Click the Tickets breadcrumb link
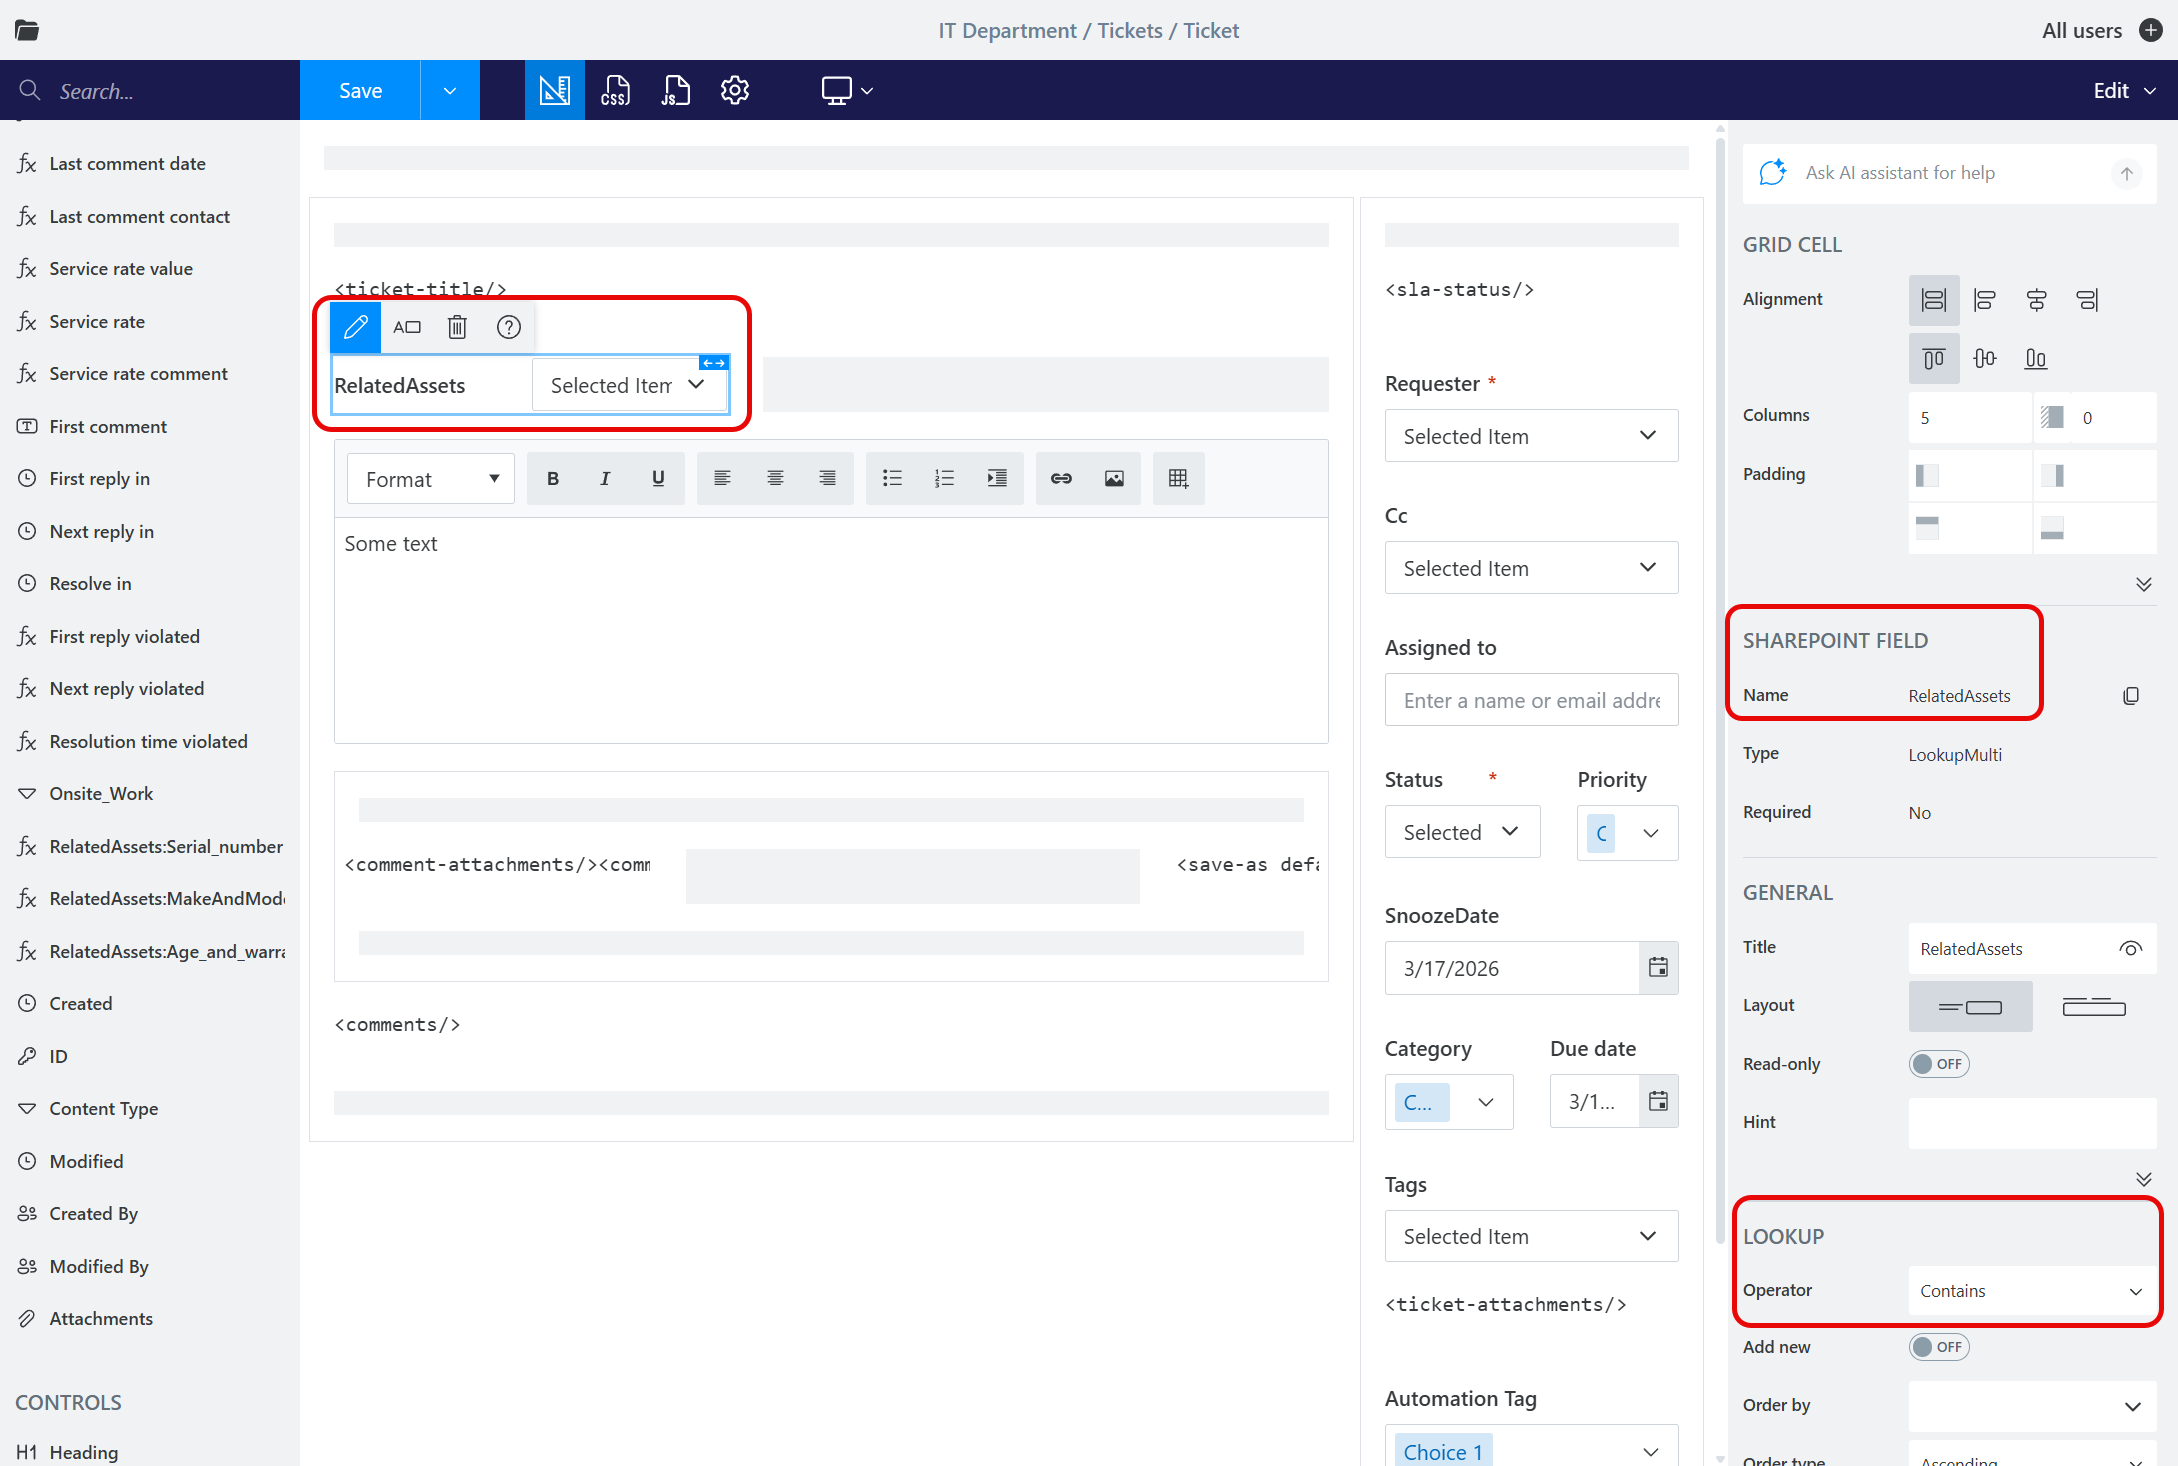The image size is (2178, 1466). pyautogui.click(x=1129, y=30)
